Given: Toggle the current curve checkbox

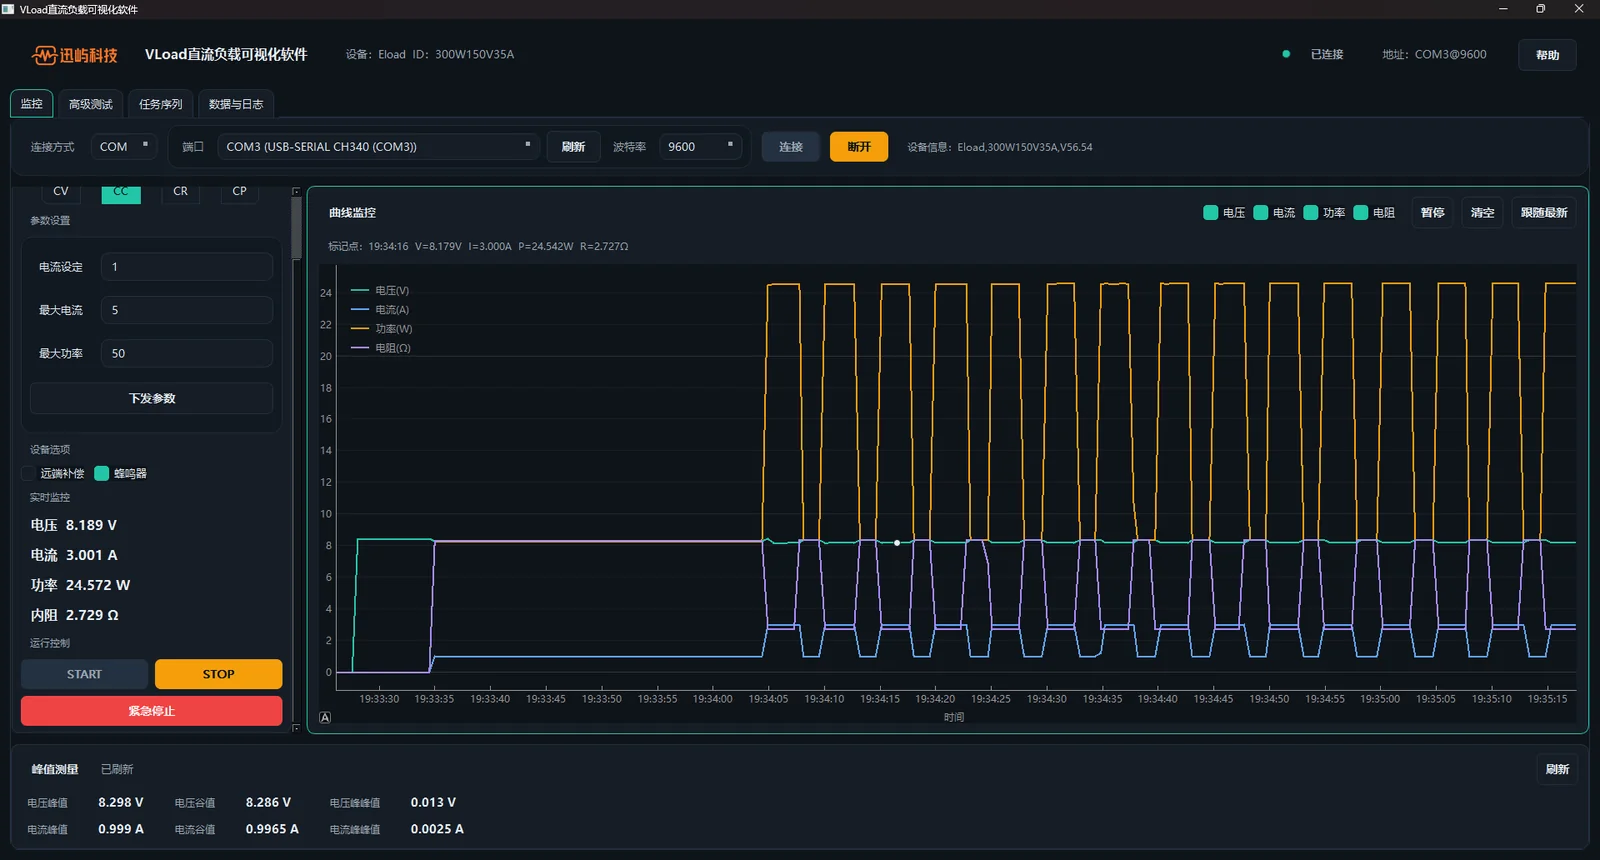Looking at the screenshot, I should pyautogui.click(x=1260, y=212).
